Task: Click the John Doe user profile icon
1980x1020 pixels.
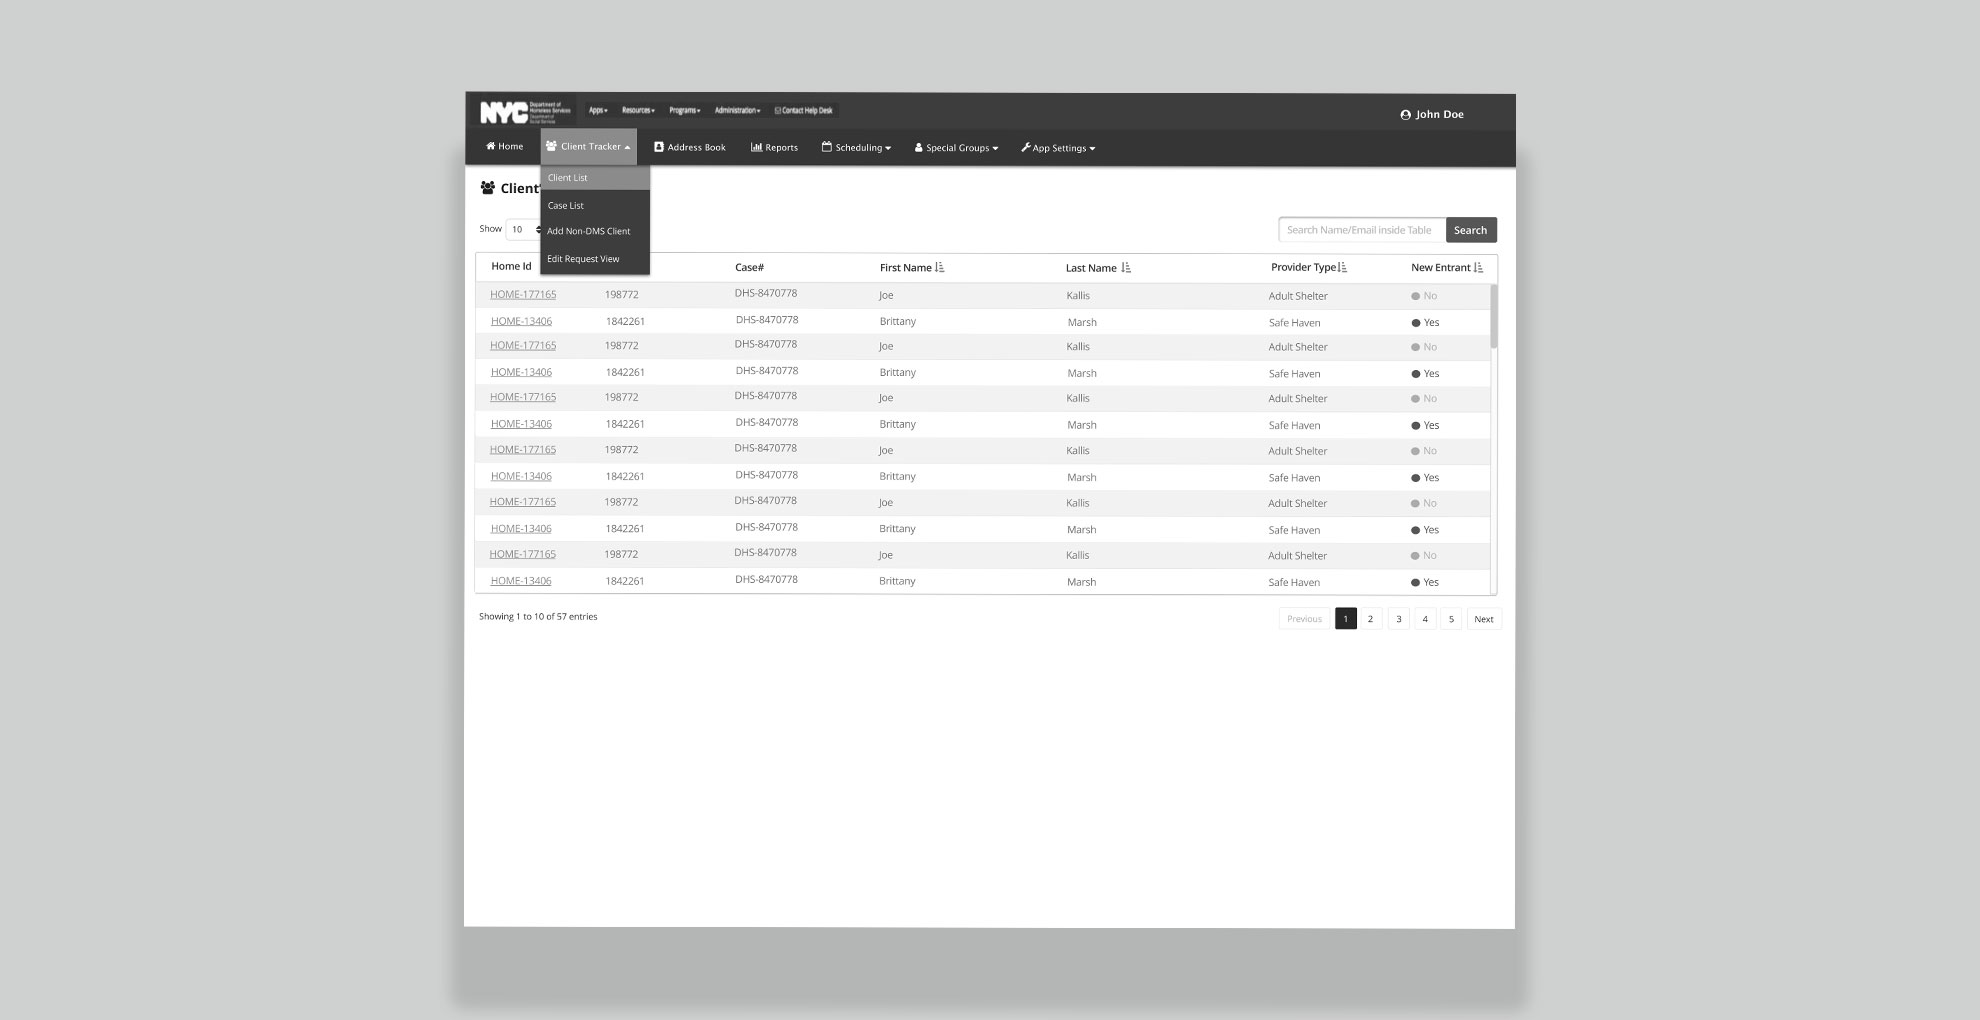Action: coord(1405,115)
